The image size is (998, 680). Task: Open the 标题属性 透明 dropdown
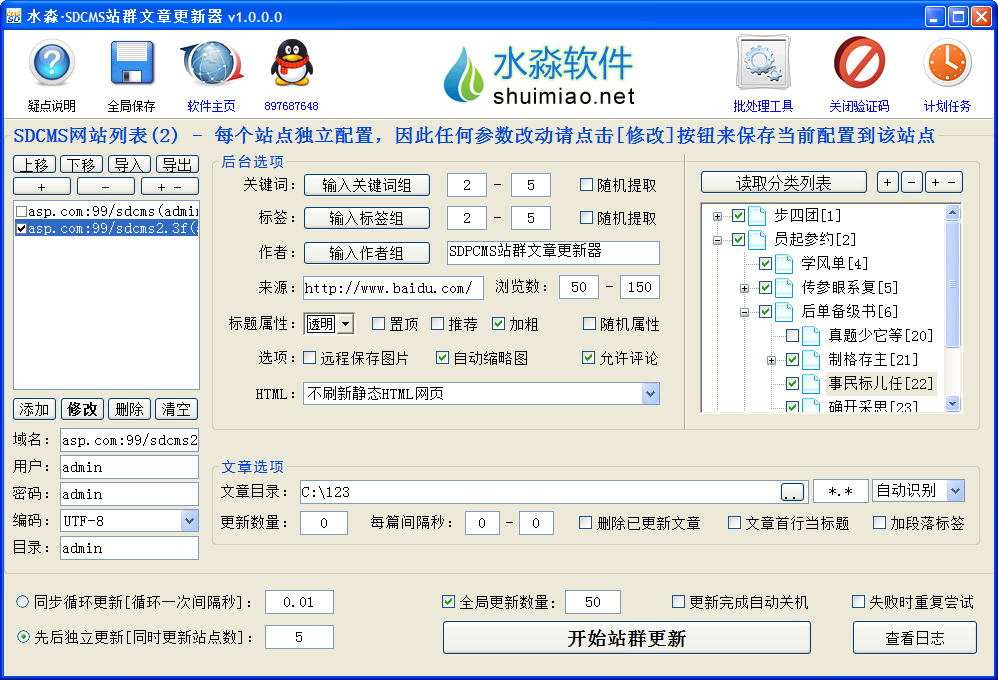pos(345,323)
